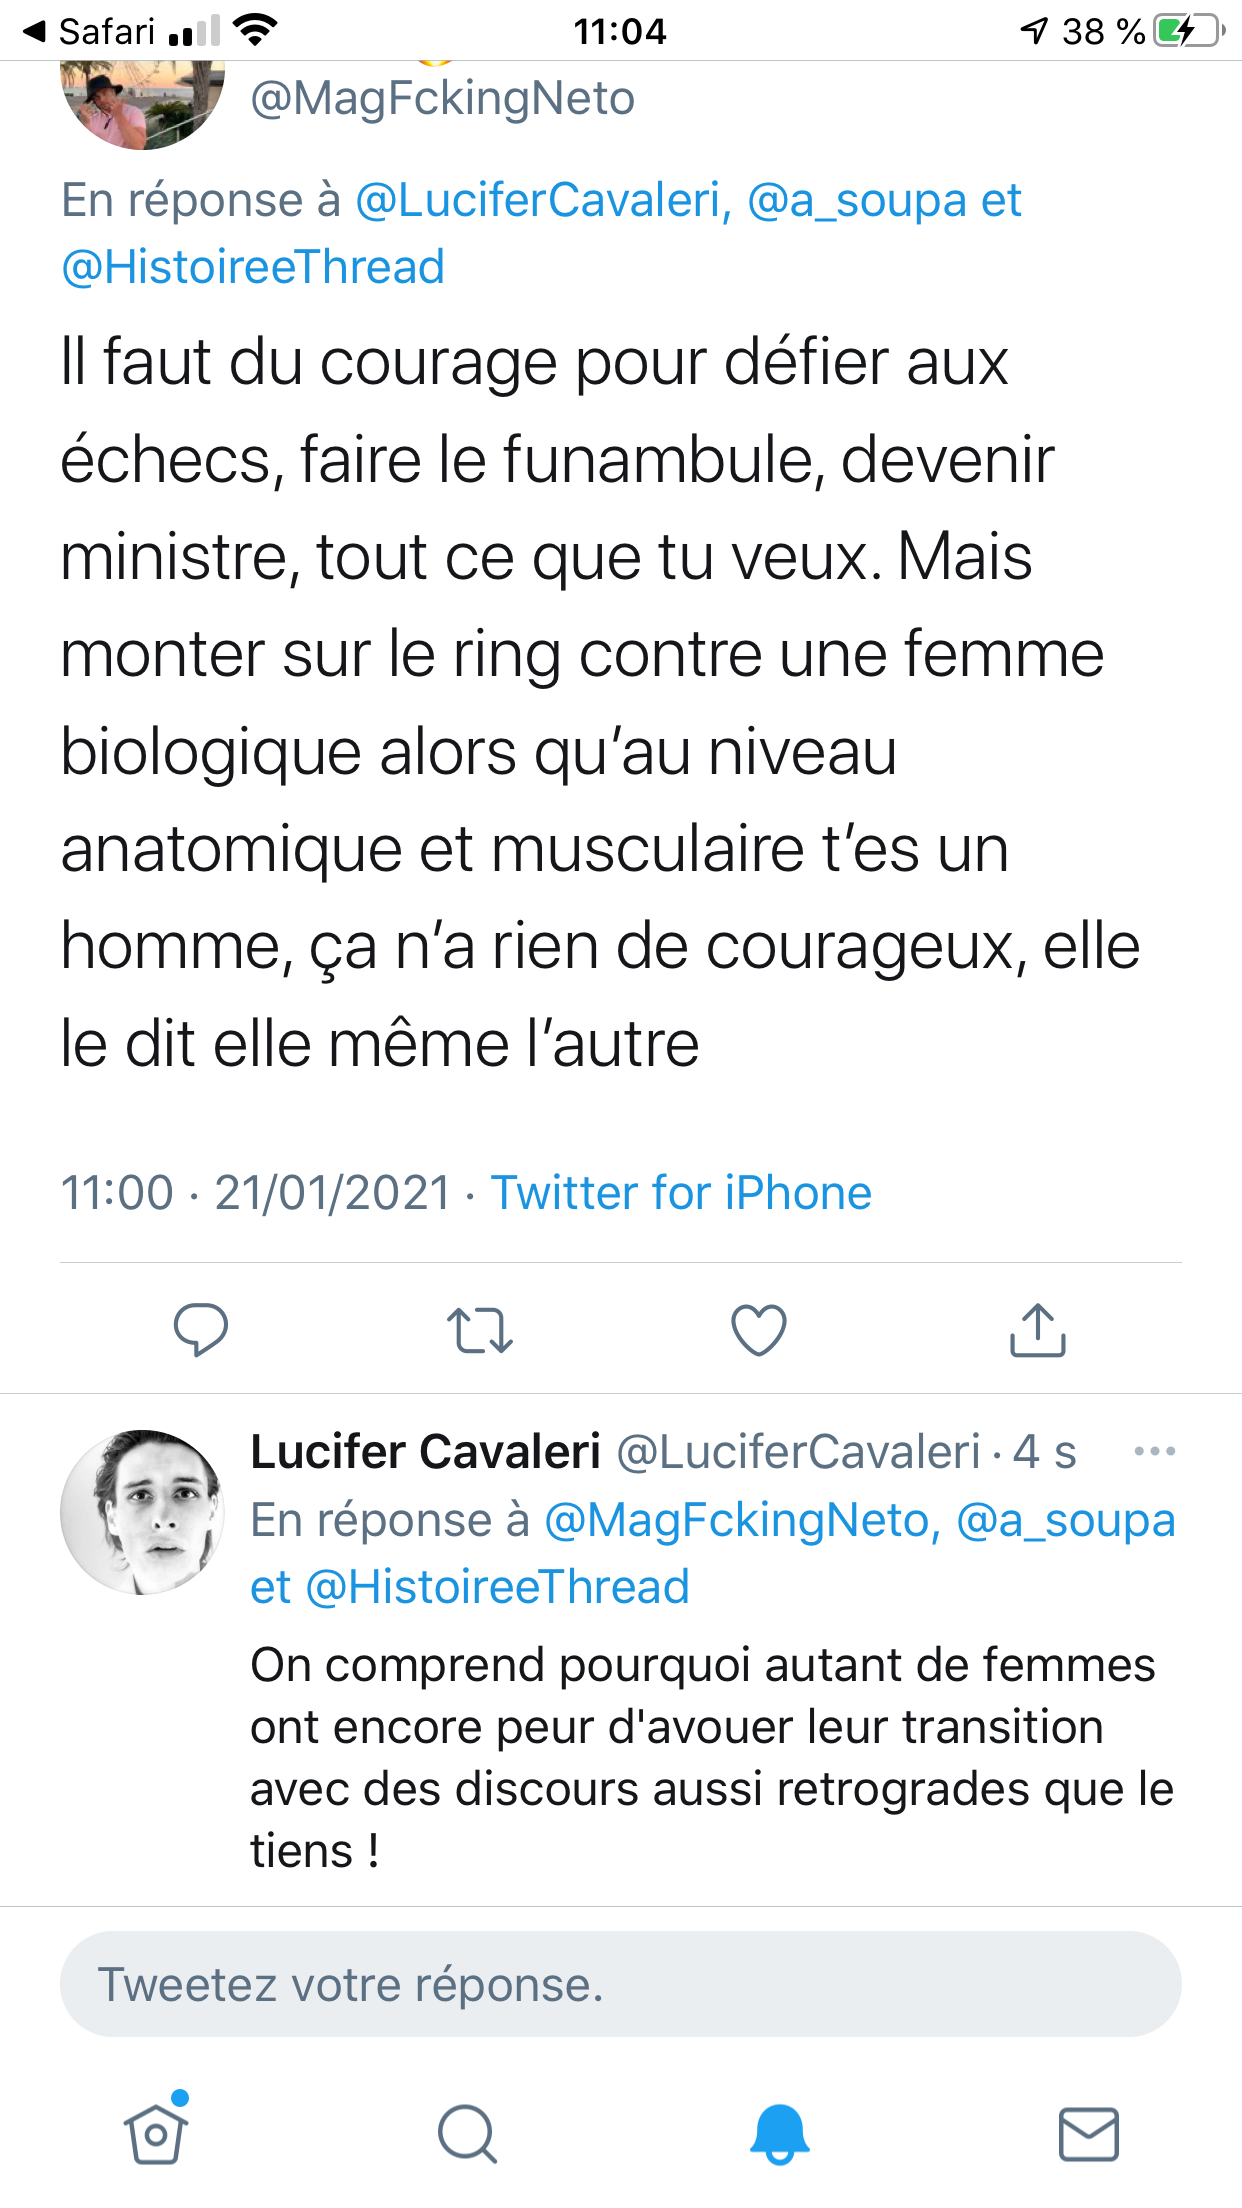Open the share sheet for this tweet
Image resolution: width=1242 pixels, height=2208 pixels.
click(x=1038, y=1330)
